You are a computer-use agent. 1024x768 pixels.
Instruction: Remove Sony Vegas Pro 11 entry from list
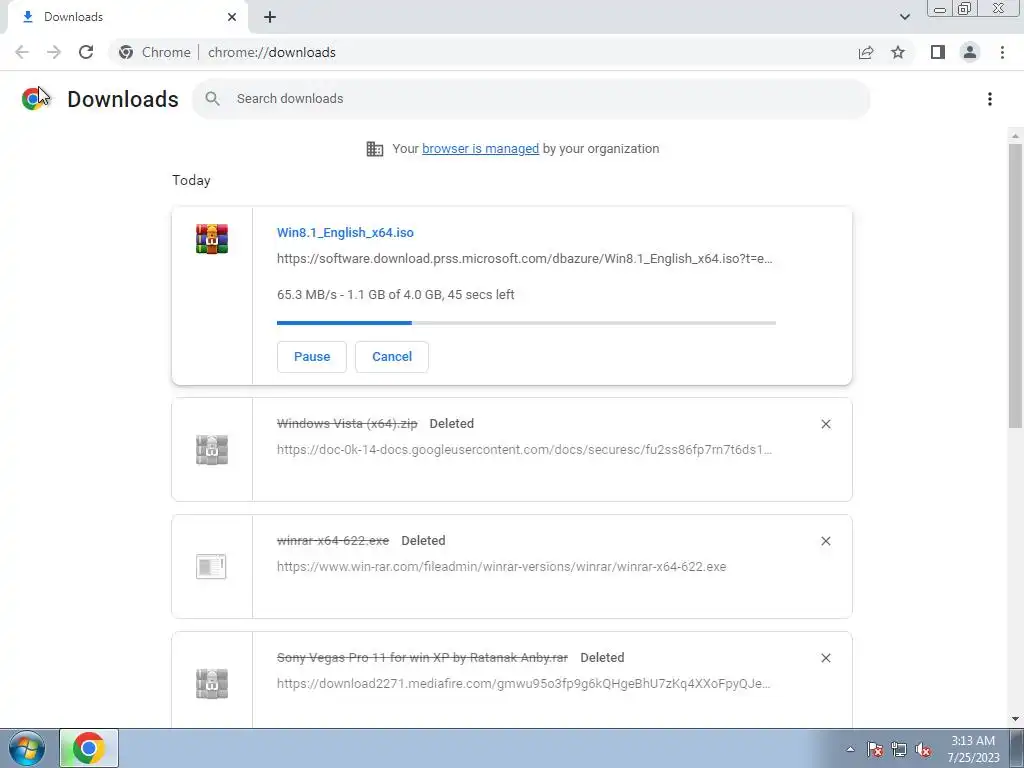click(825, 658)
